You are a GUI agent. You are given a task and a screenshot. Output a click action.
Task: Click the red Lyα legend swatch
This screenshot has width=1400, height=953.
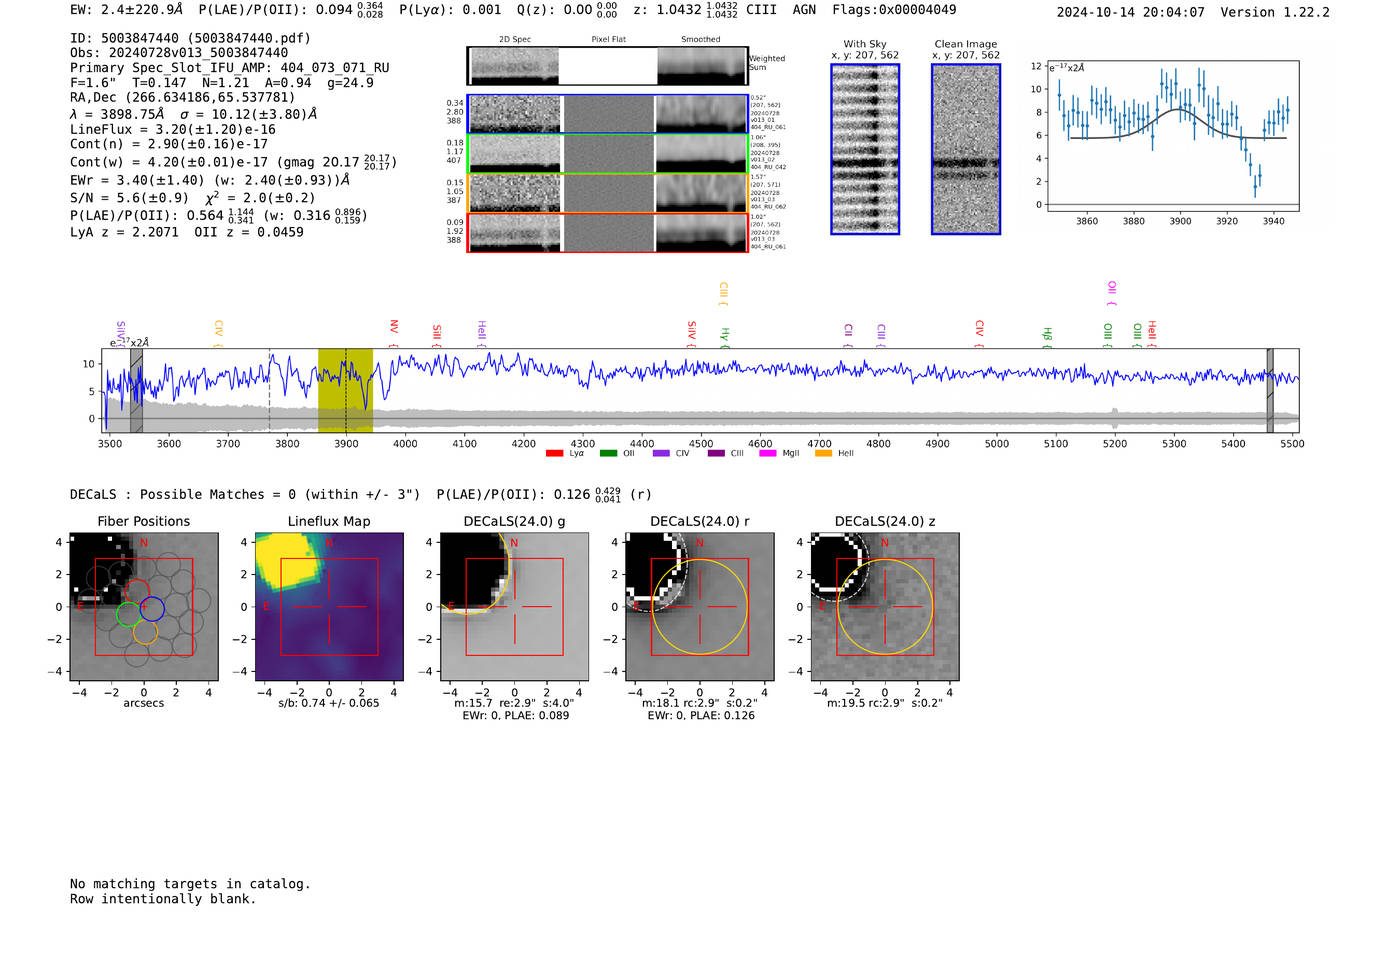[554, 454]
